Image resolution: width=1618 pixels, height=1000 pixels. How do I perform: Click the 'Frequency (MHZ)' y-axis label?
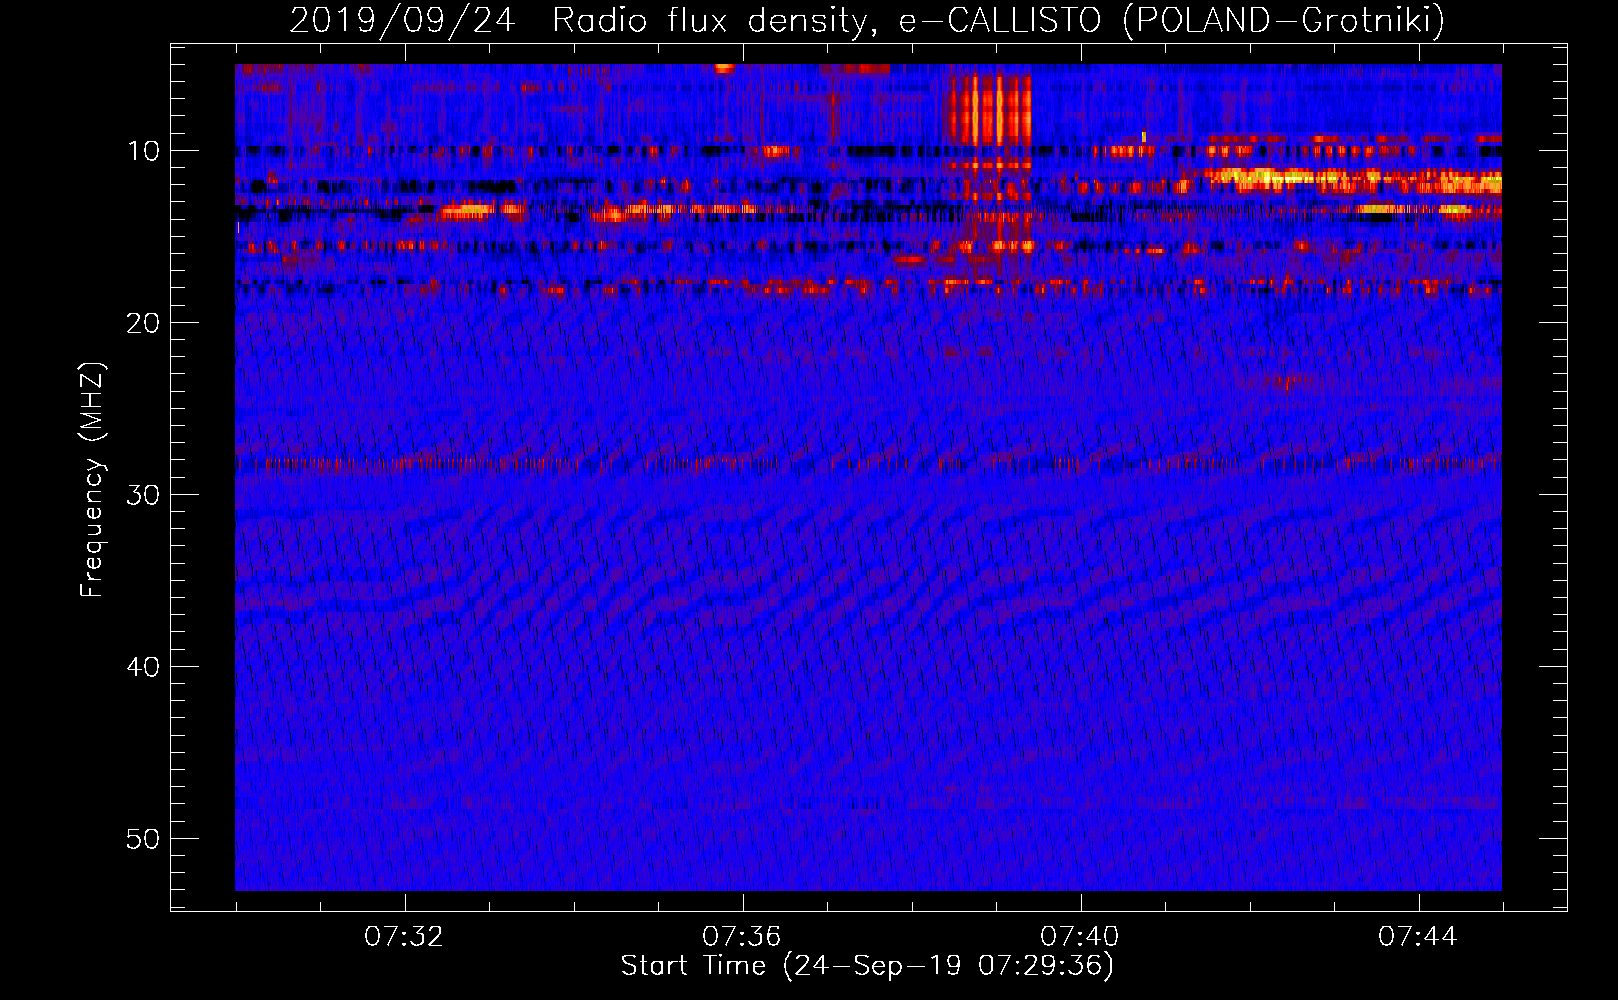tap(91, 480)
